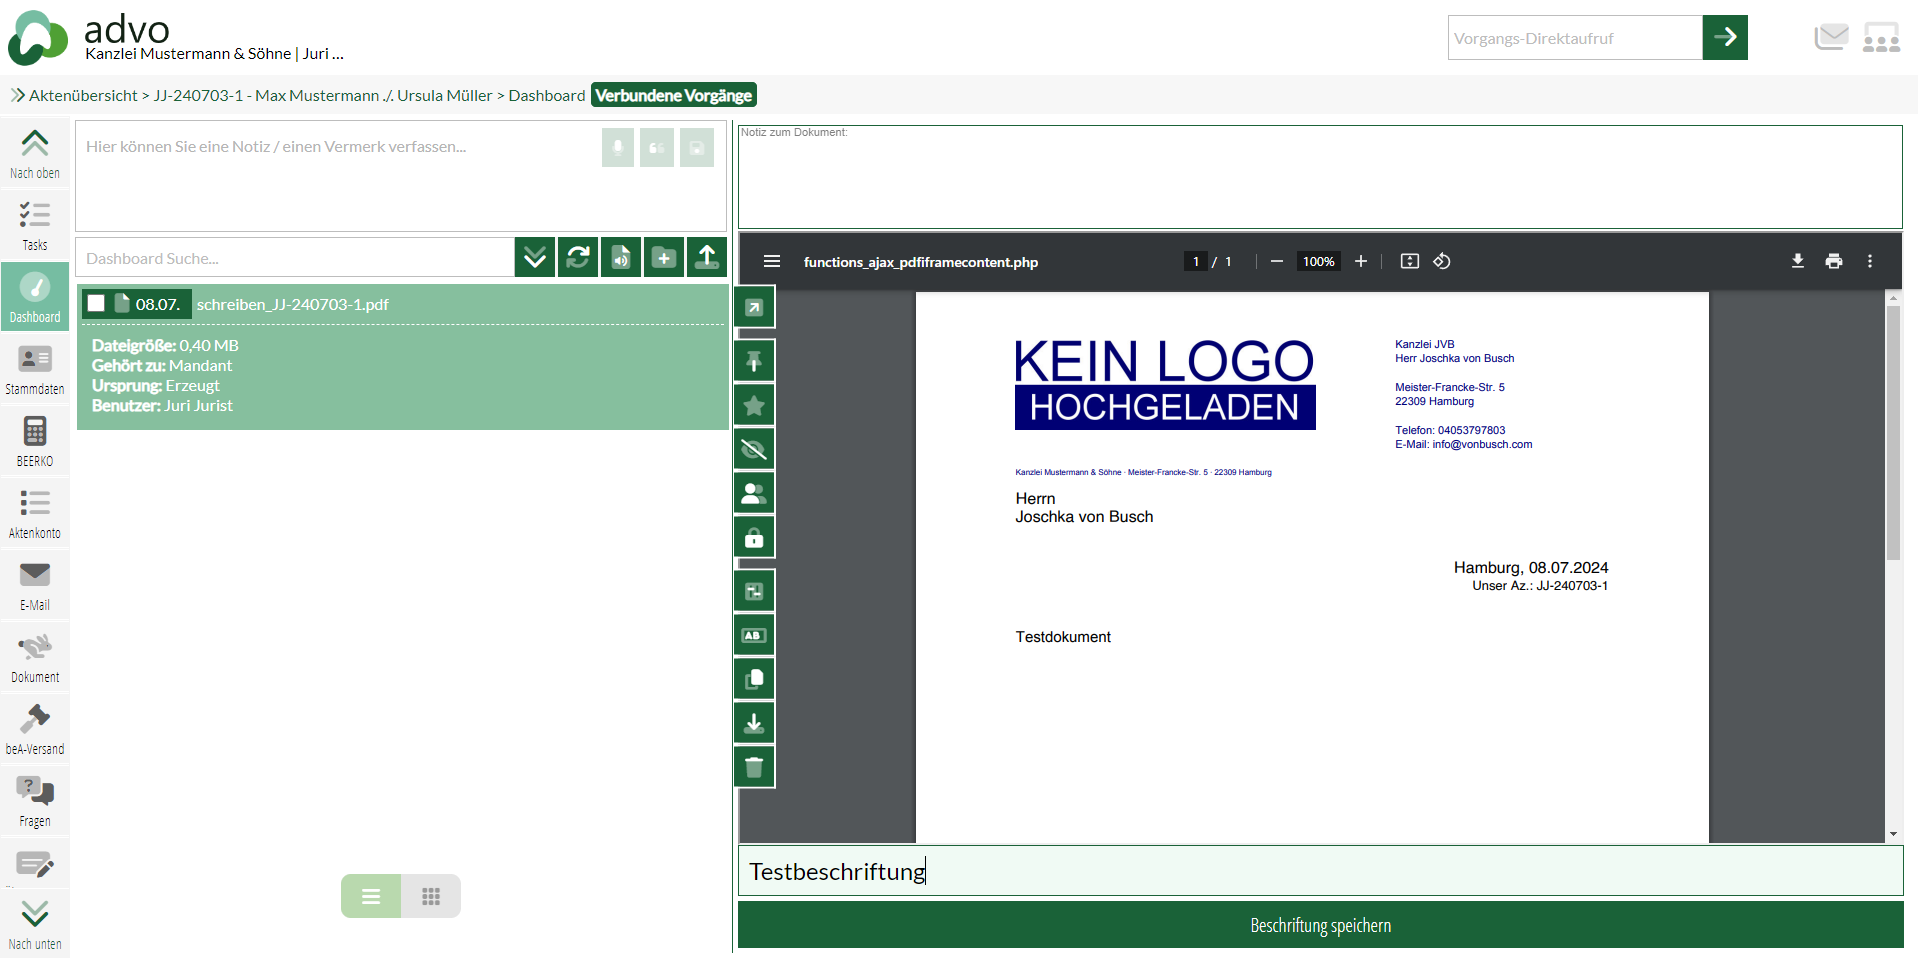Switch to grid view layout
The height and width of the screenshot is (958, 1918).
(x=431, y=896)
